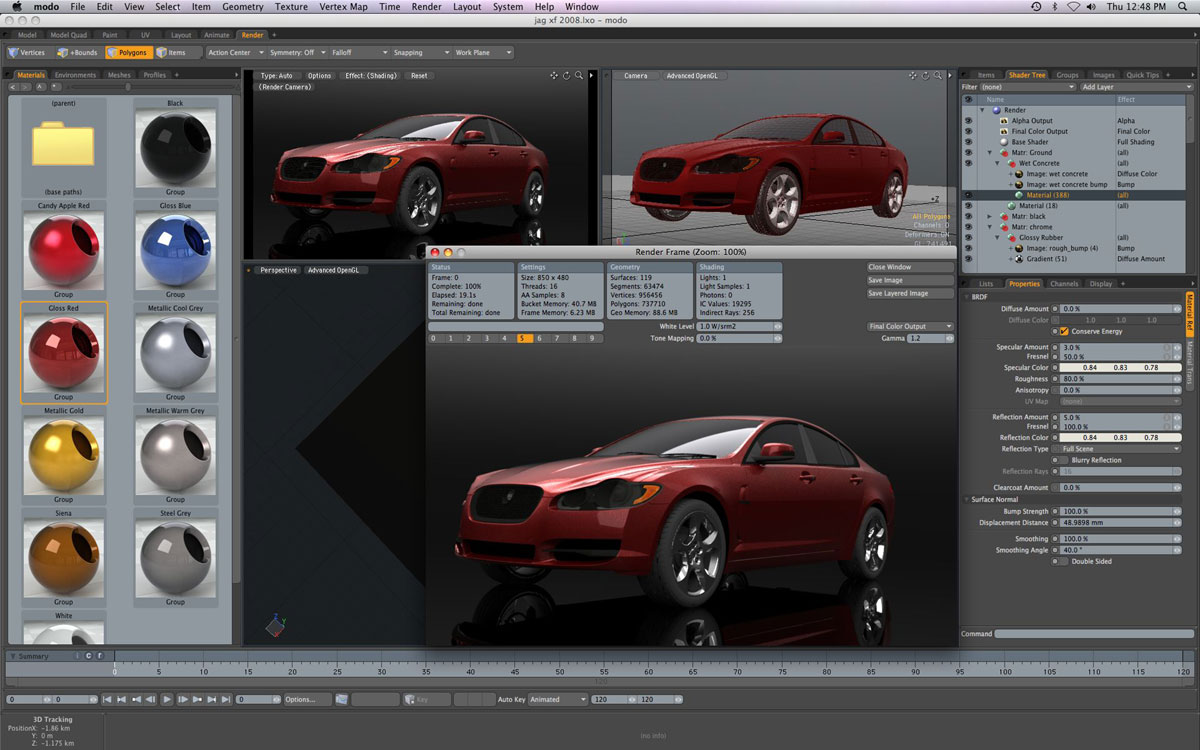Switch to the Environments tab
The width and height of the screenshot is (1200, 750).
[76, 75]
